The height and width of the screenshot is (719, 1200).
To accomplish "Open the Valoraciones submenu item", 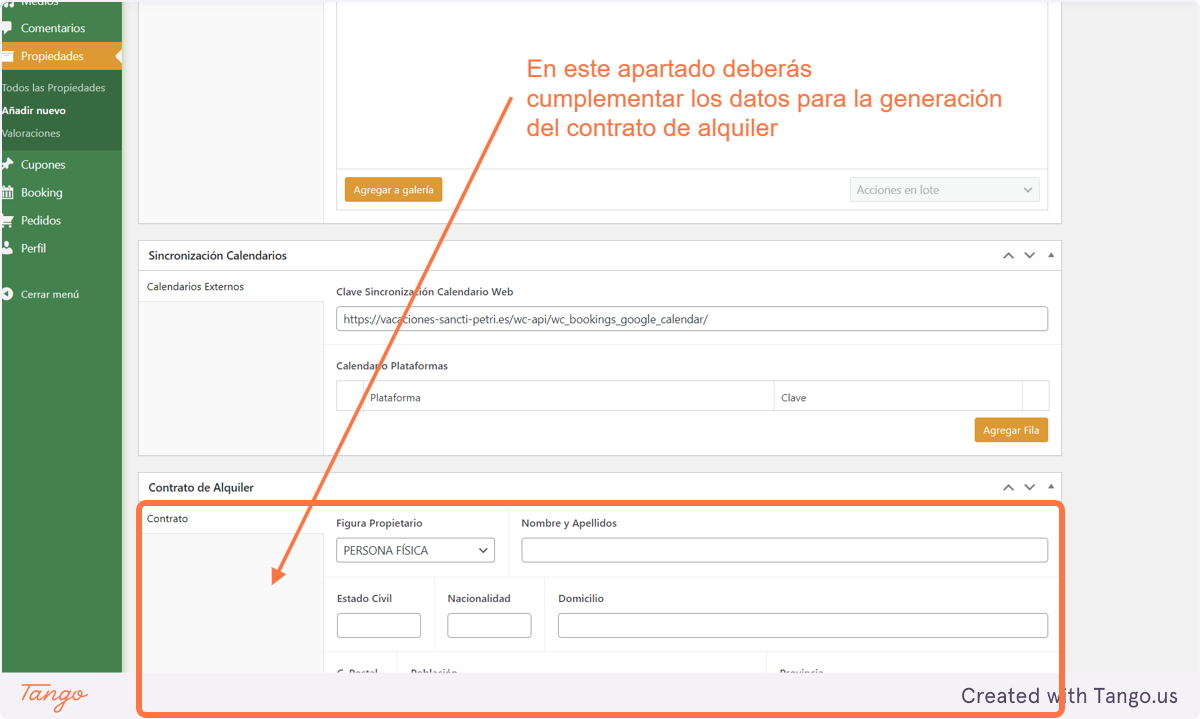I will click(x=31, y=133).
